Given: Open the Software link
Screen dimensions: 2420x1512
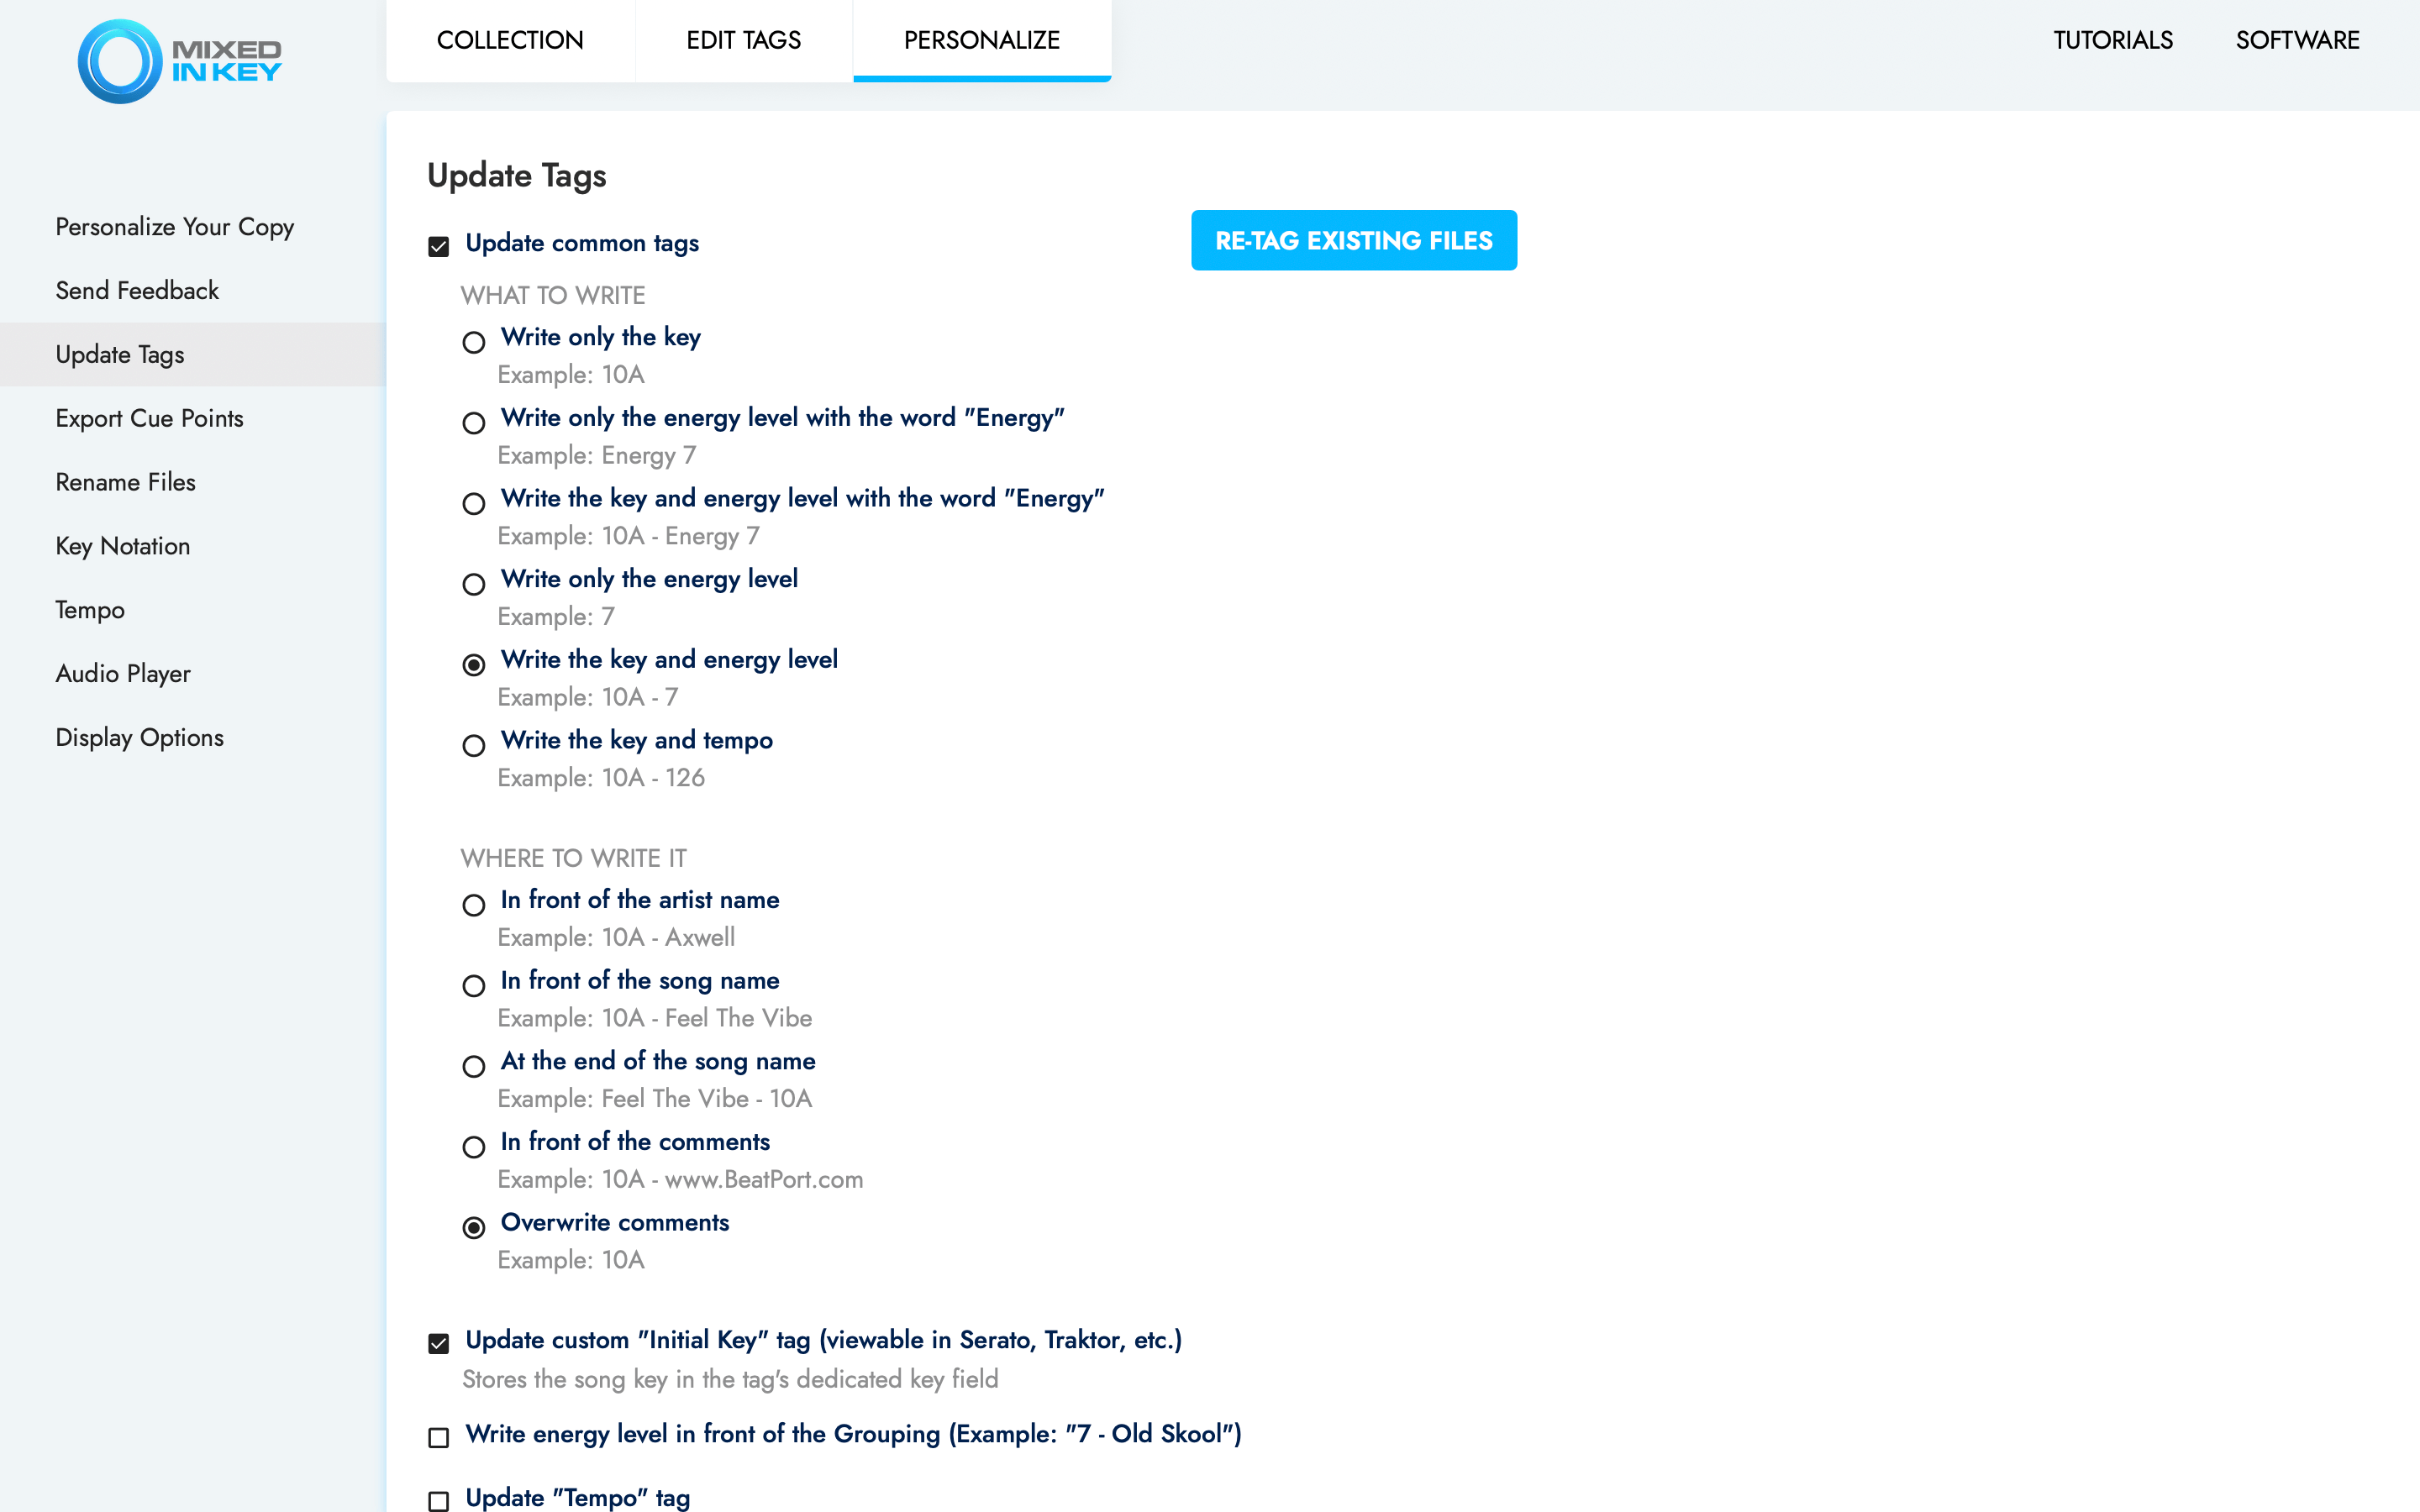Looking at the screenshot, I should [x=2297, y=40].
